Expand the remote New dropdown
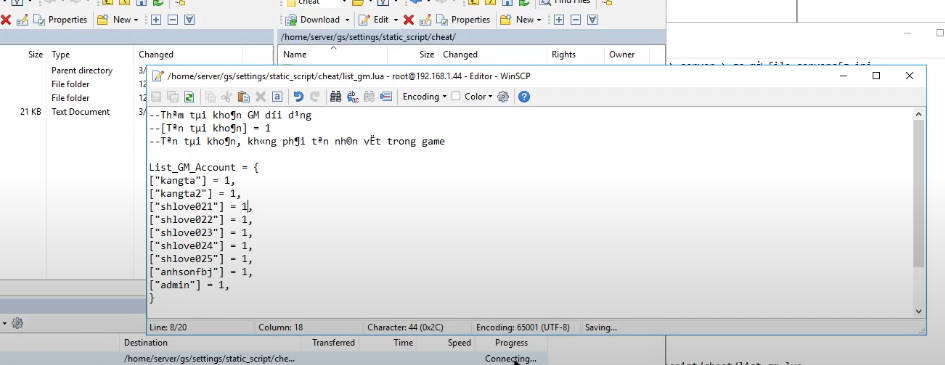Screen dimensions: 945x365 tap(520, 20)
